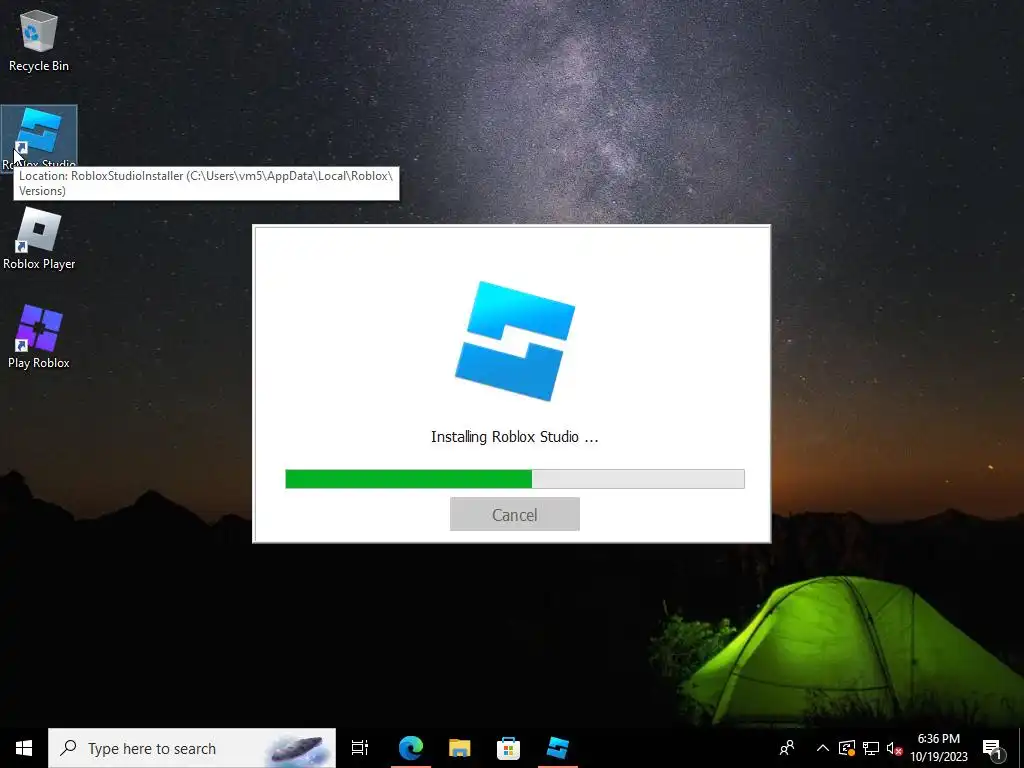Click the search highlight image in search box

pyautogui.click(x=297, y=748)
